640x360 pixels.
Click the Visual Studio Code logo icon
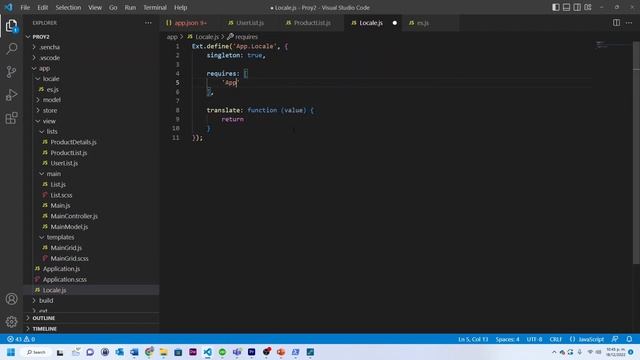coord(9,7)
